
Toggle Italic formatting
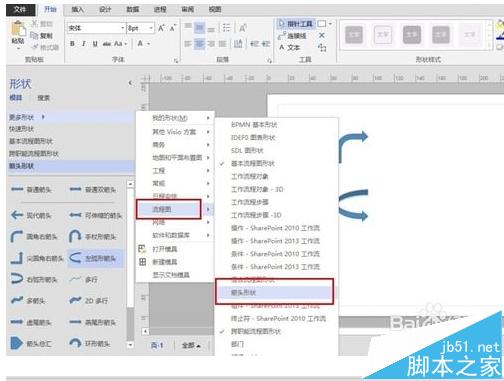tap(84, 44)
